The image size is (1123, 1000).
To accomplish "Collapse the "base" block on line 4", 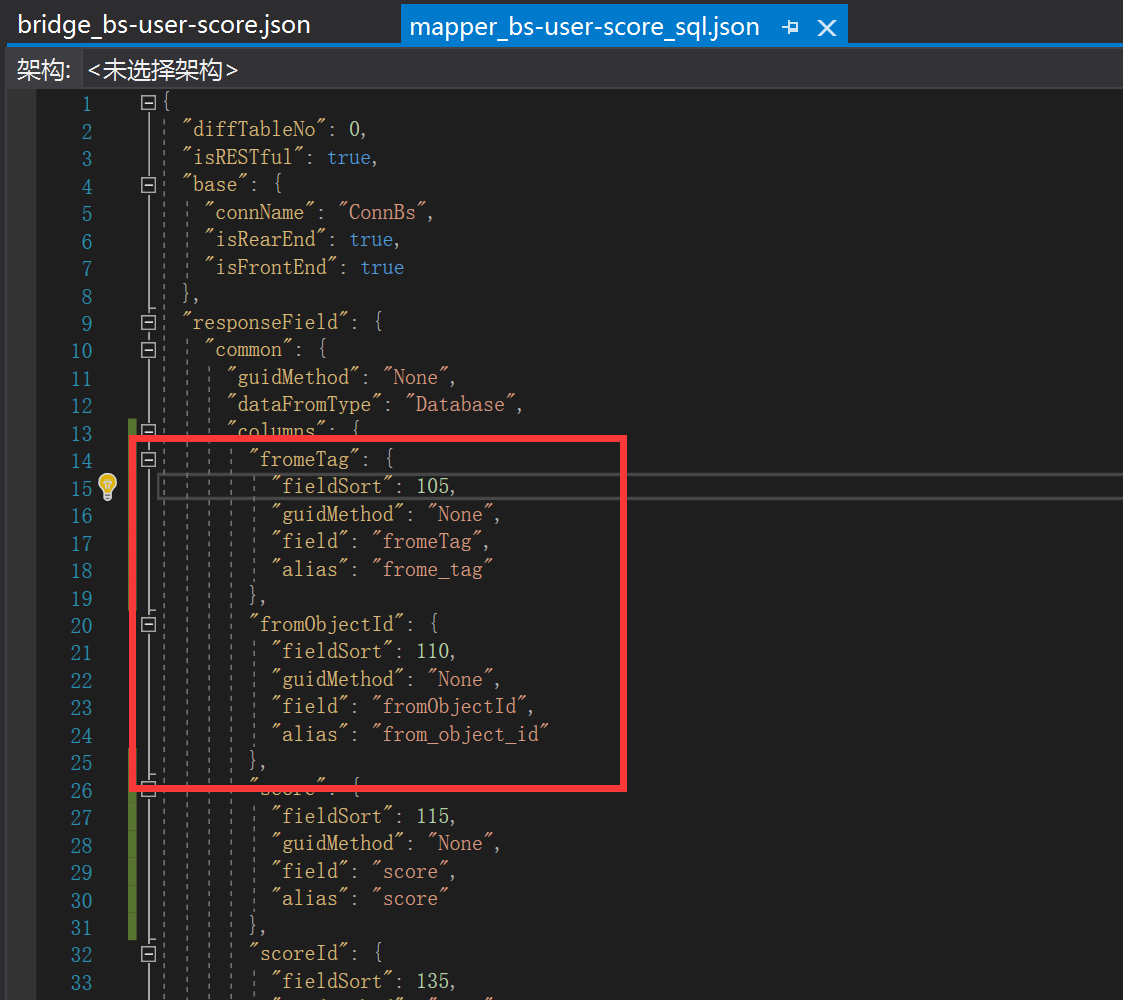I will click(x=148, y=186).
